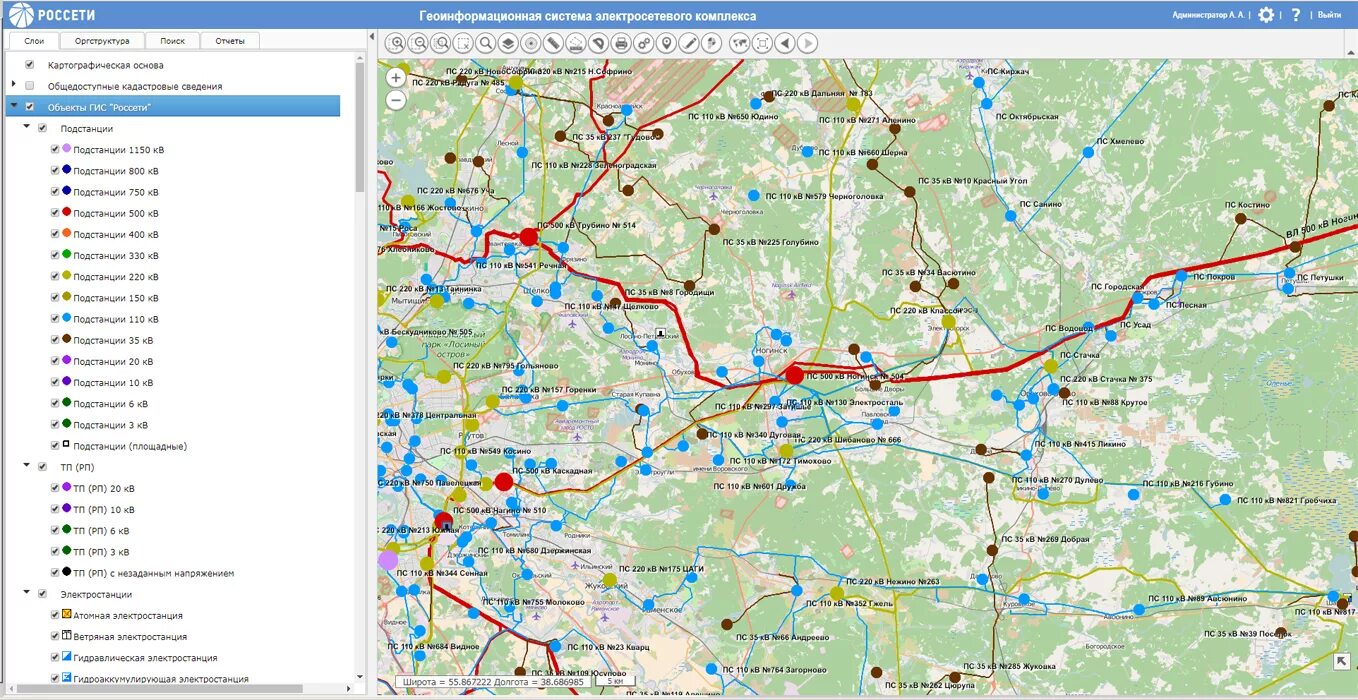Viewport: 1358px width, 700px height.
Task: Click the tool icon after the pencil
Action: point(711,43)
